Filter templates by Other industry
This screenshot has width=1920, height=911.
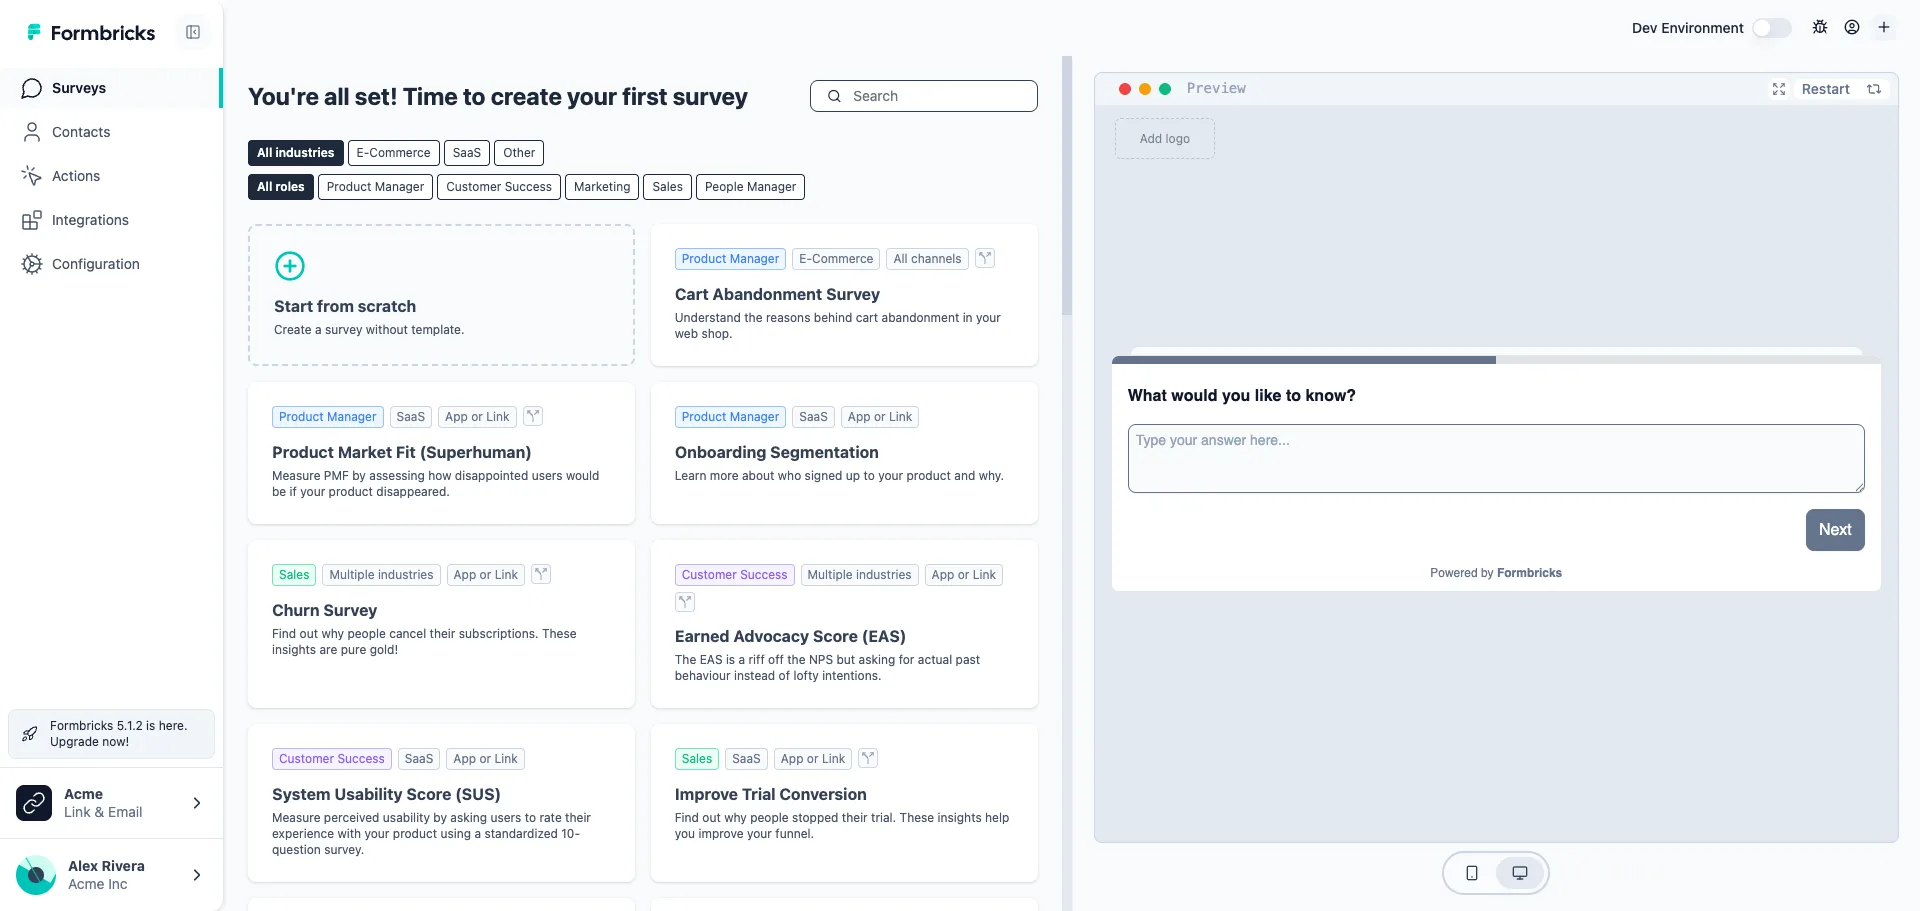click(519, 153)
